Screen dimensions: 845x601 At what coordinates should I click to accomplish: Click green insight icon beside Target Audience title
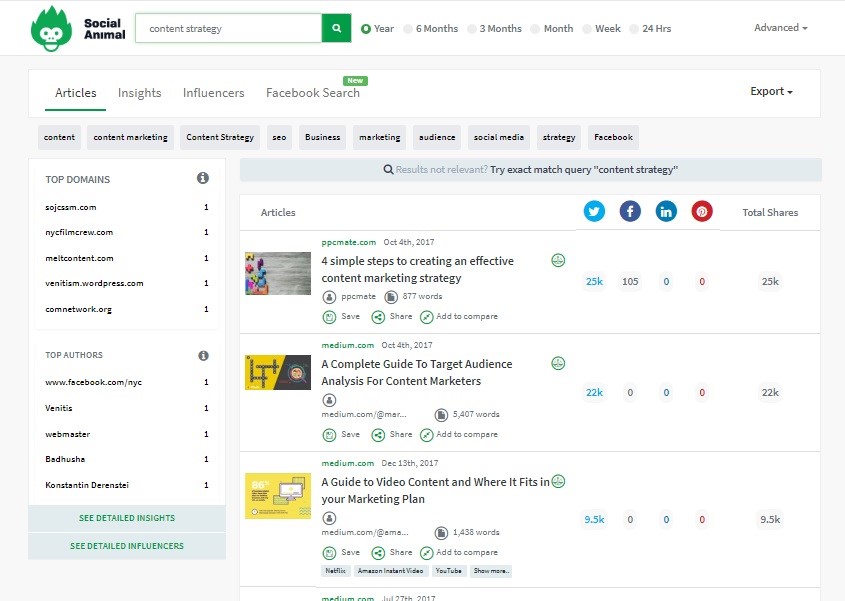pyautogui.click(x=558, y=363)
